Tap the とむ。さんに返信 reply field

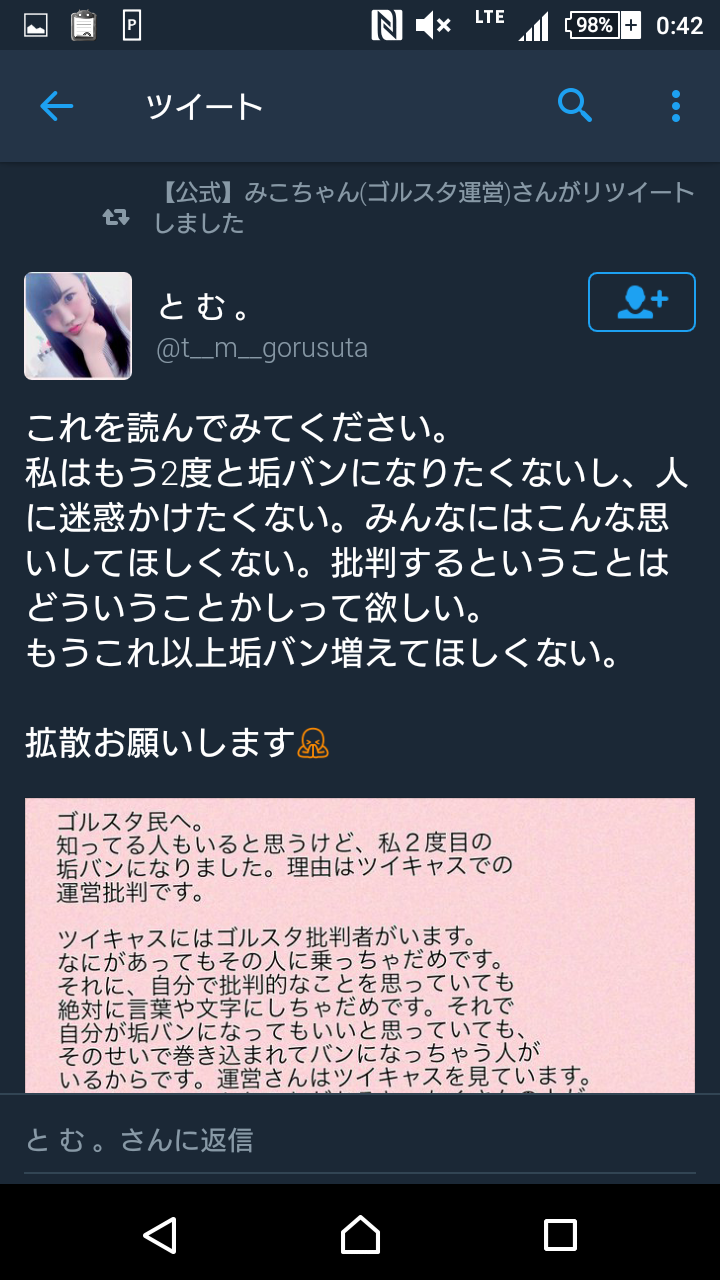[x=360, y=1139]
